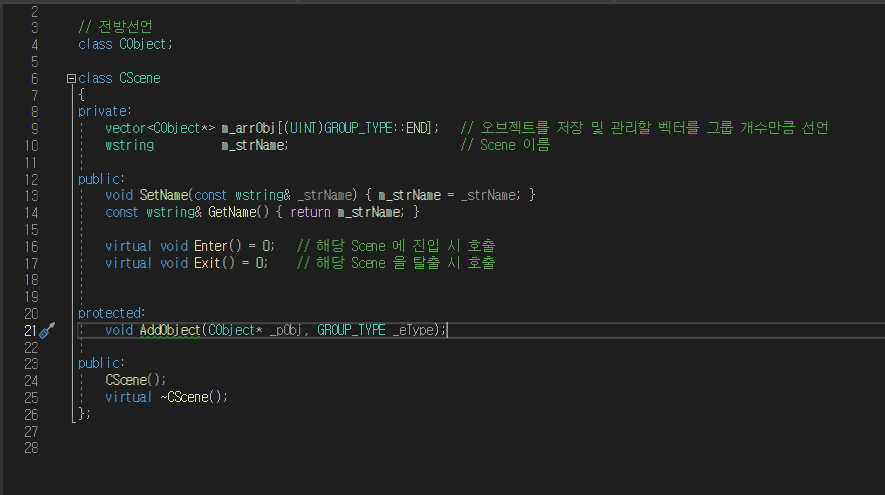Click the Enter() virtual function
885x495 pixels.
(217, 246)
